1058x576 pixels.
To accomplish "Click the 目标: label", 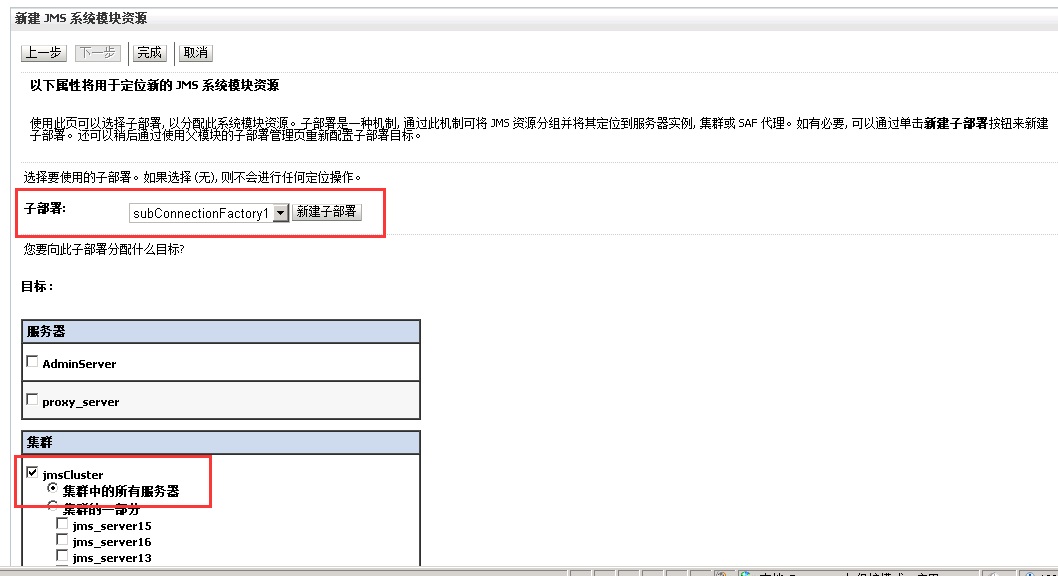I will pos(37,287).
